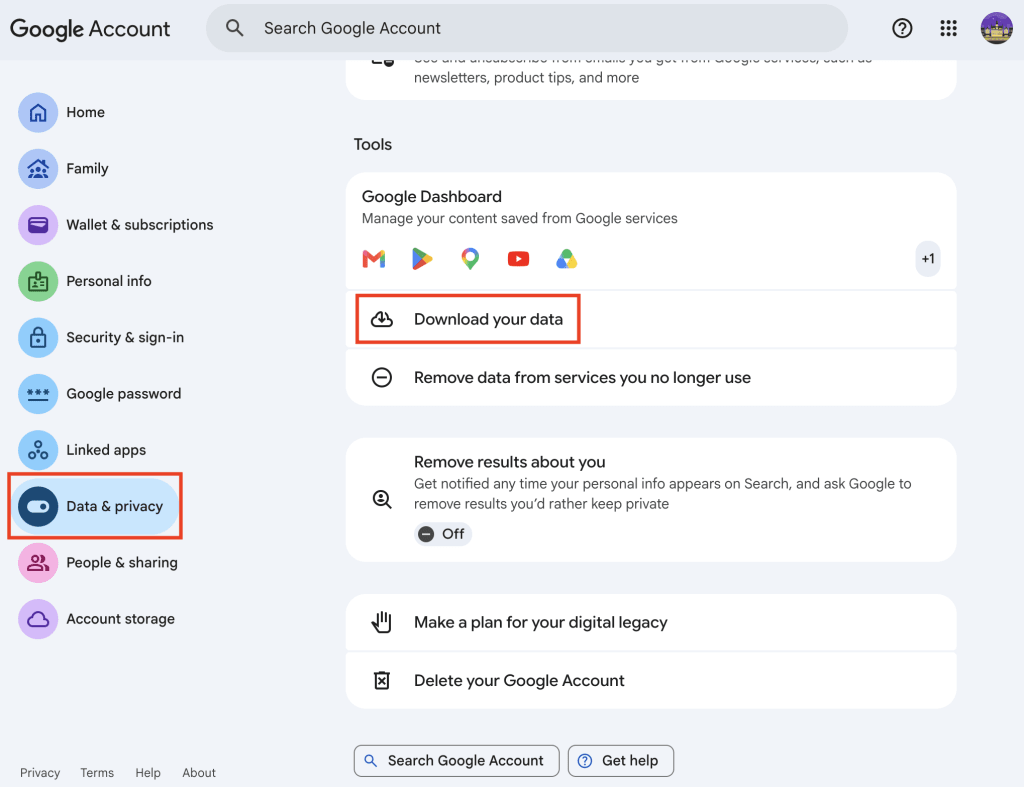Open Remove data from services you no longer use
Image resolution: width=1024 pixels, height=787 pixels.
651,377
